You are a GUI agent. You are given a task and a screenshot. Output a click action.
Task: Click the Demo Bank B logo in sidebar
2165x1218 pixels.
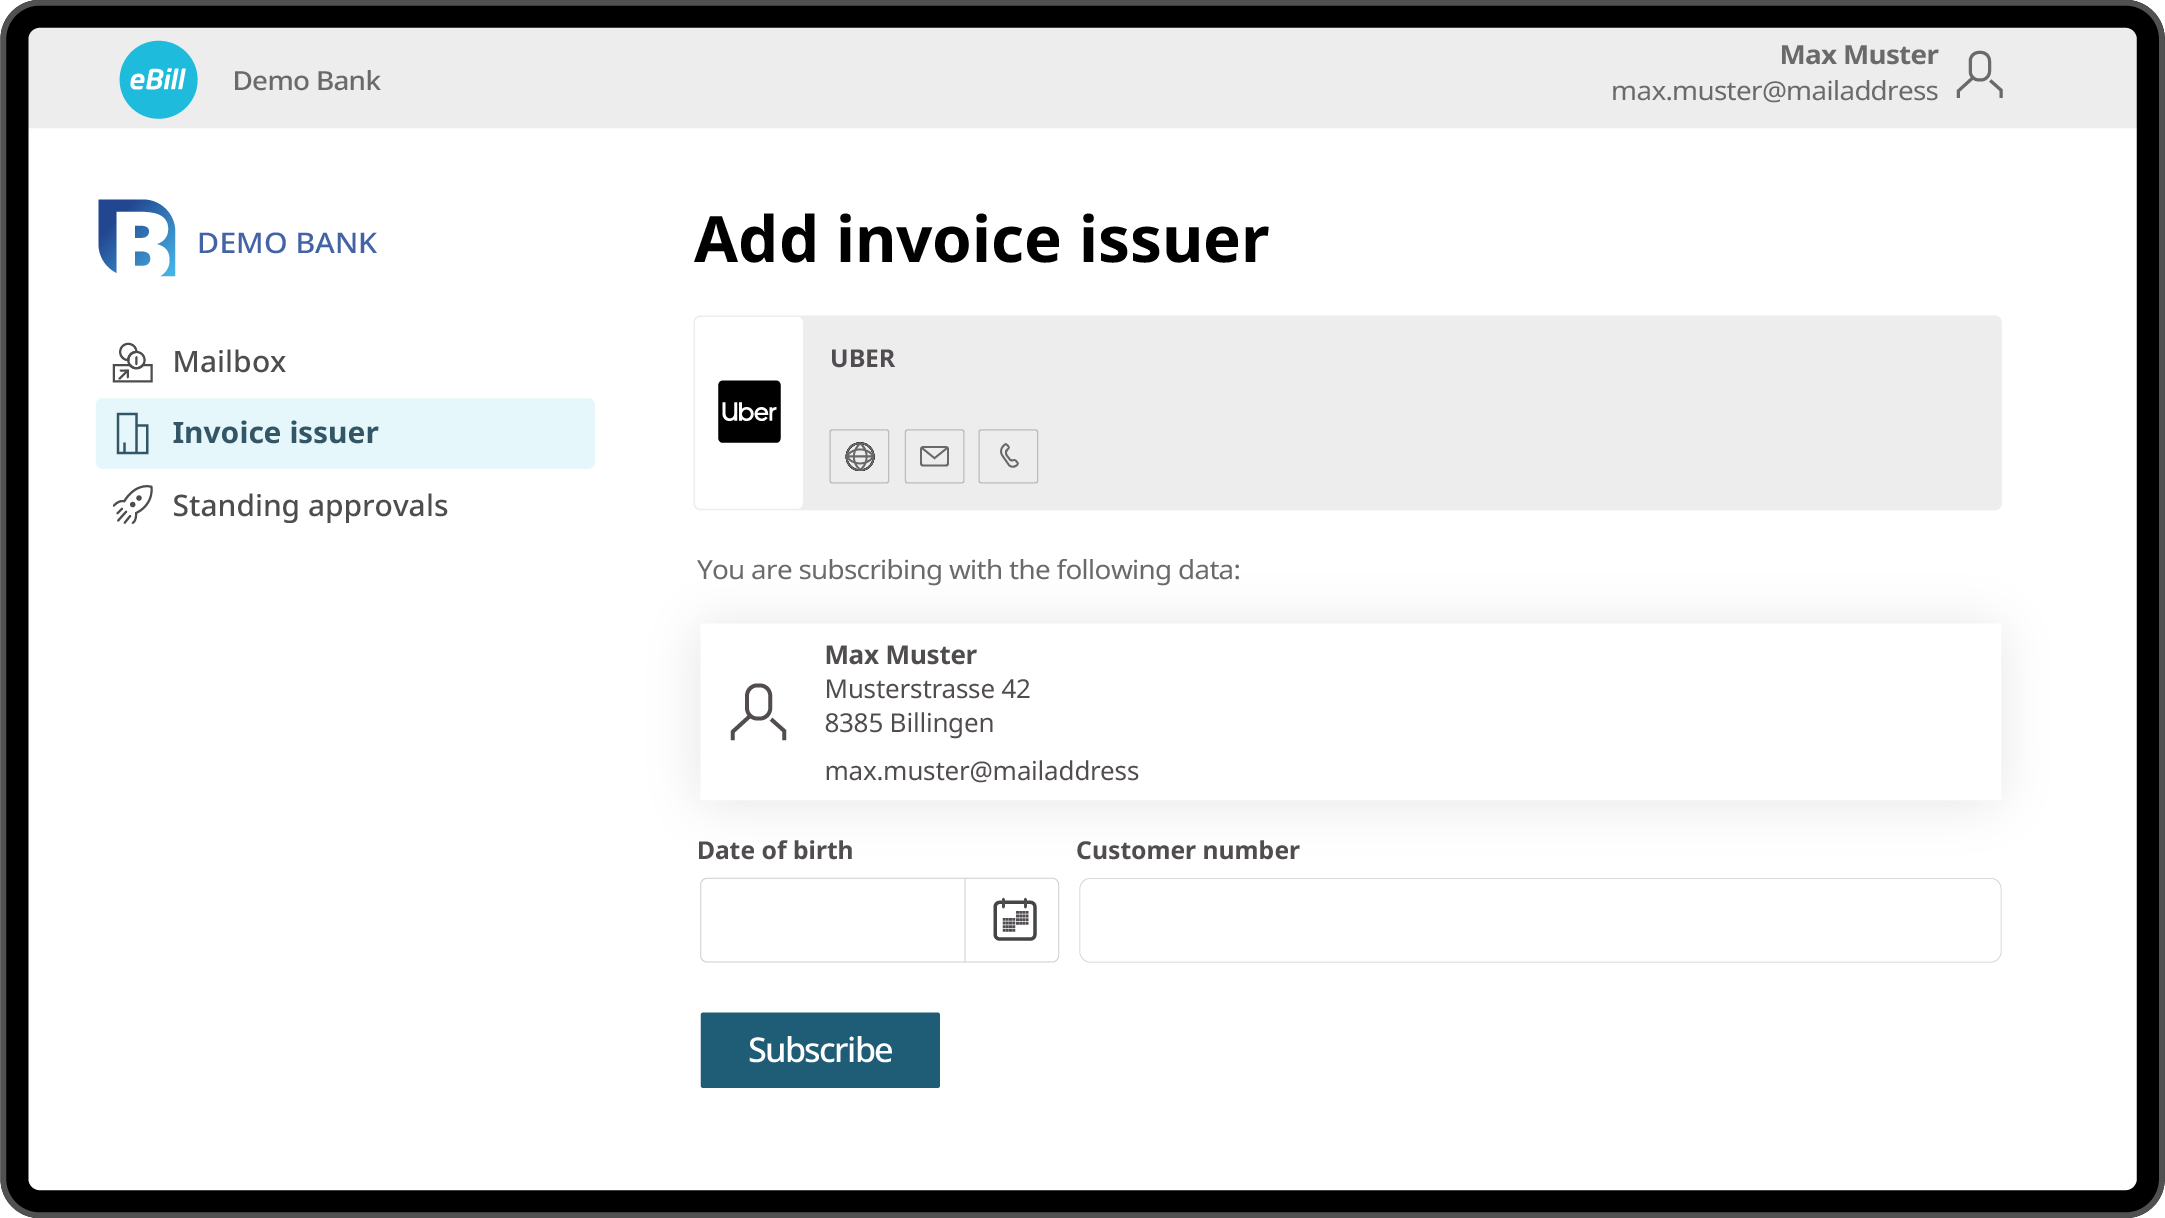[x=137, y=238]
